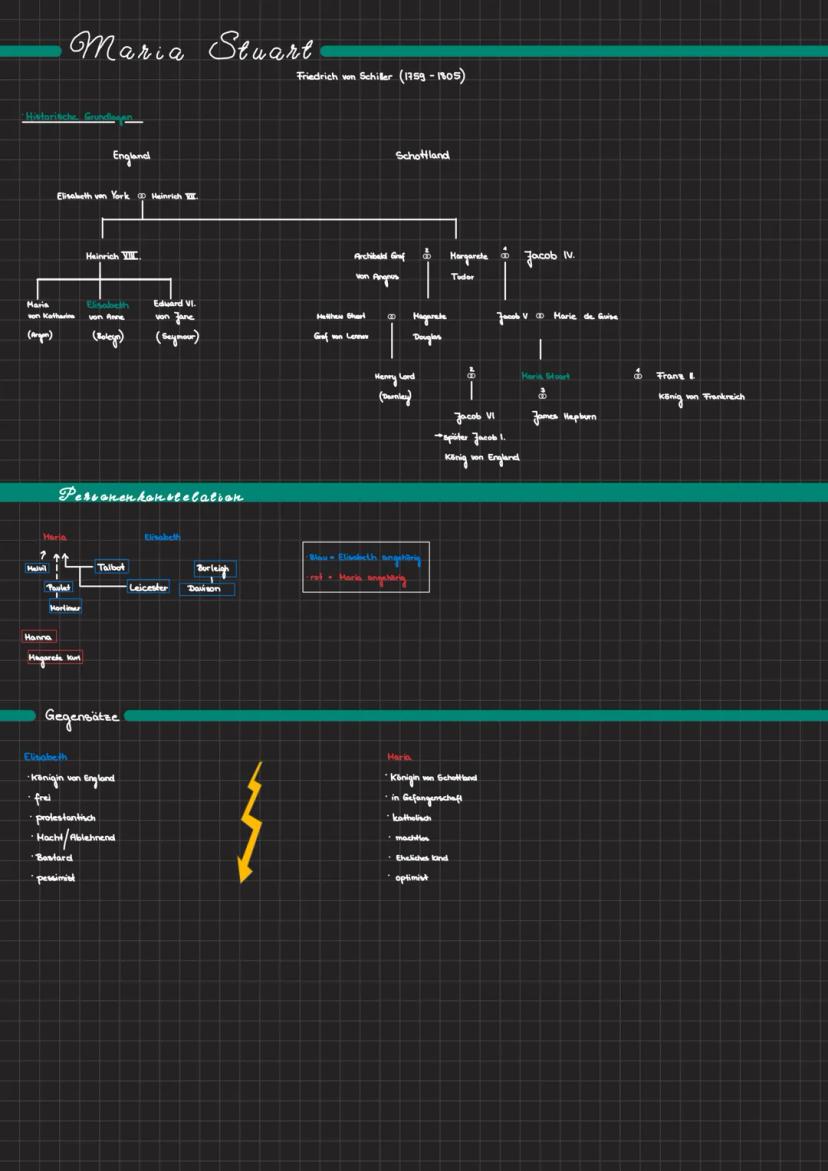Viewport: 828px width, 1171px height.
Task: Click the Friedrich von Schiller subtitle
Action: (380, 76)
